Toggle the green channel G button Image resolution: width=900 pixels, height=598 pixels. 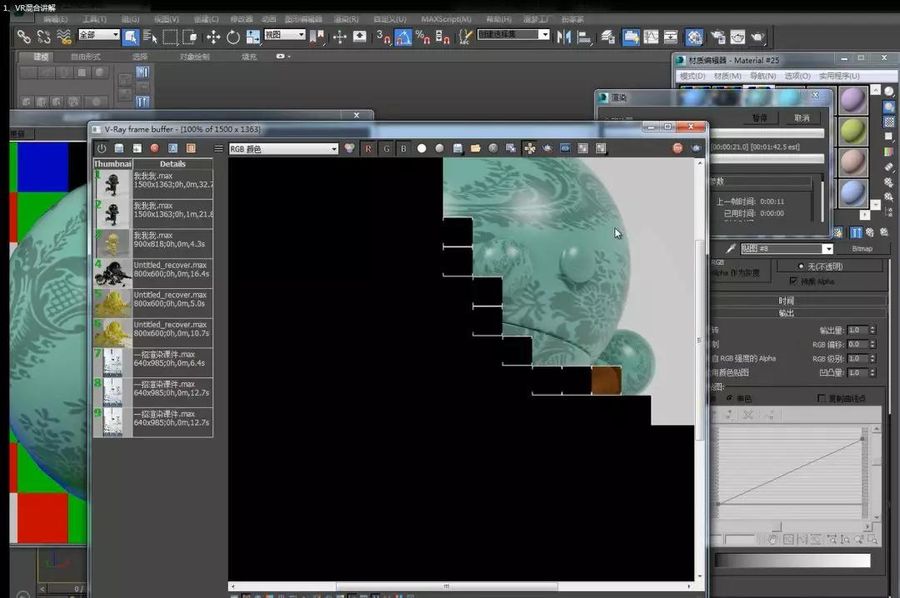(x=386, y=149)
